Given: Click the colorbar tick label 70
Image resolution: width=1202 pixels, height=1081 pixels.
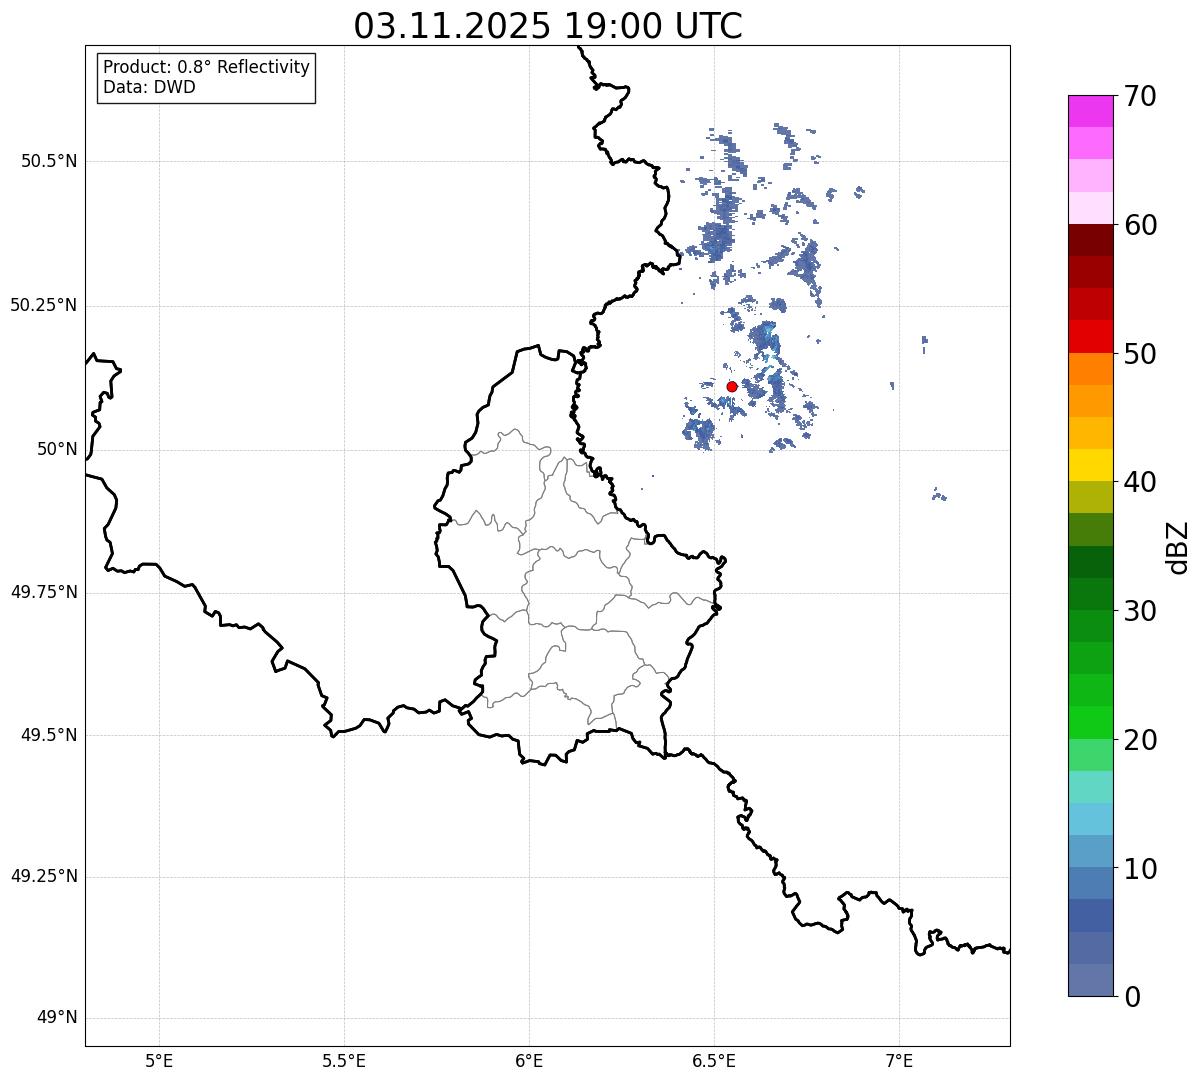Looking at the screenshot, I should [x=1140, y=96].
